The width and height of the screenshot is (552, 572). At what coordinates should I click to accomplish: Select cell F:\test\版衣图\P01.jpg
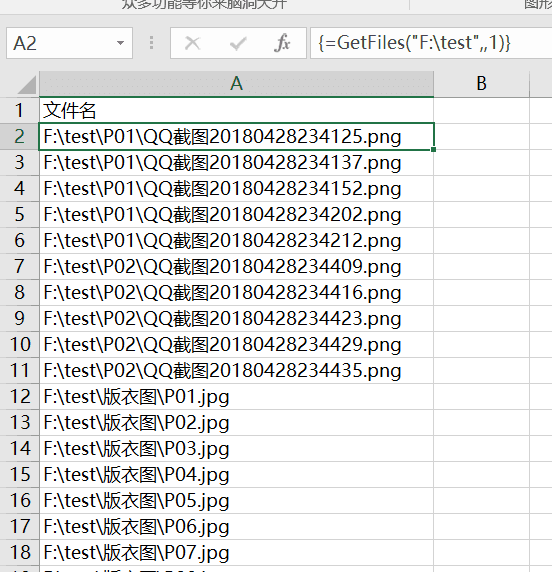coord(236,397)
